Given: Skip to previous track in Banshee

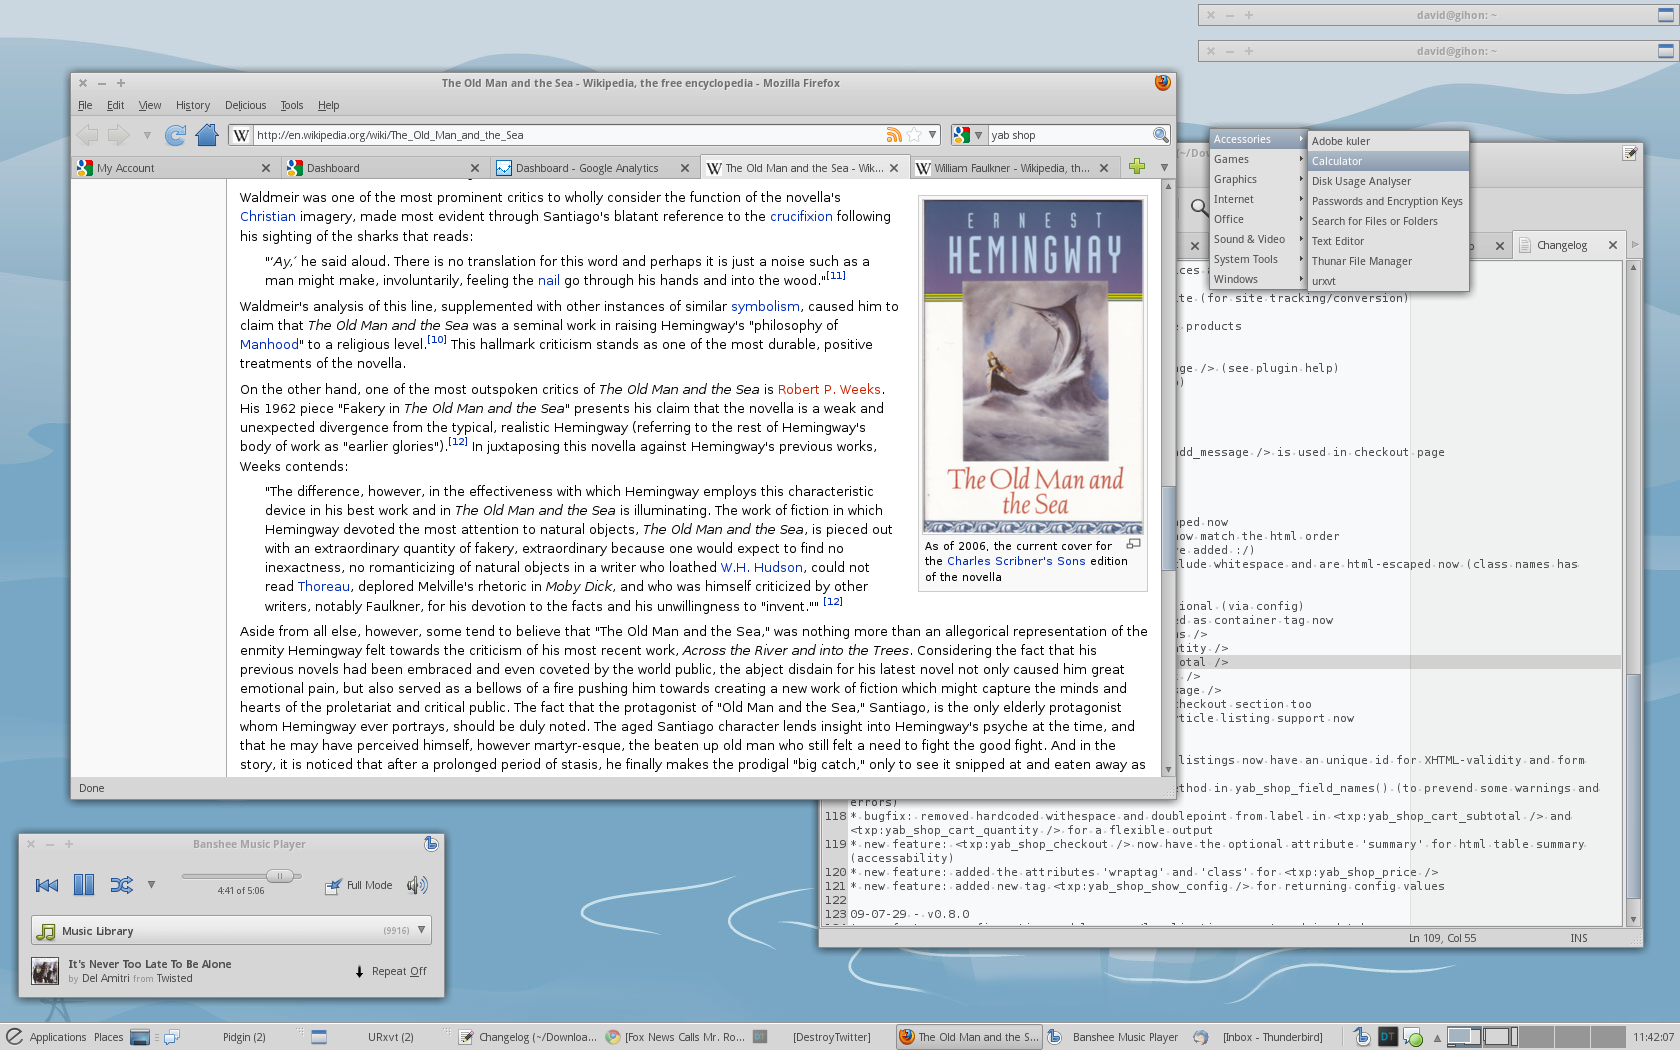Looking at the screenshot, I should coord(47,885).
